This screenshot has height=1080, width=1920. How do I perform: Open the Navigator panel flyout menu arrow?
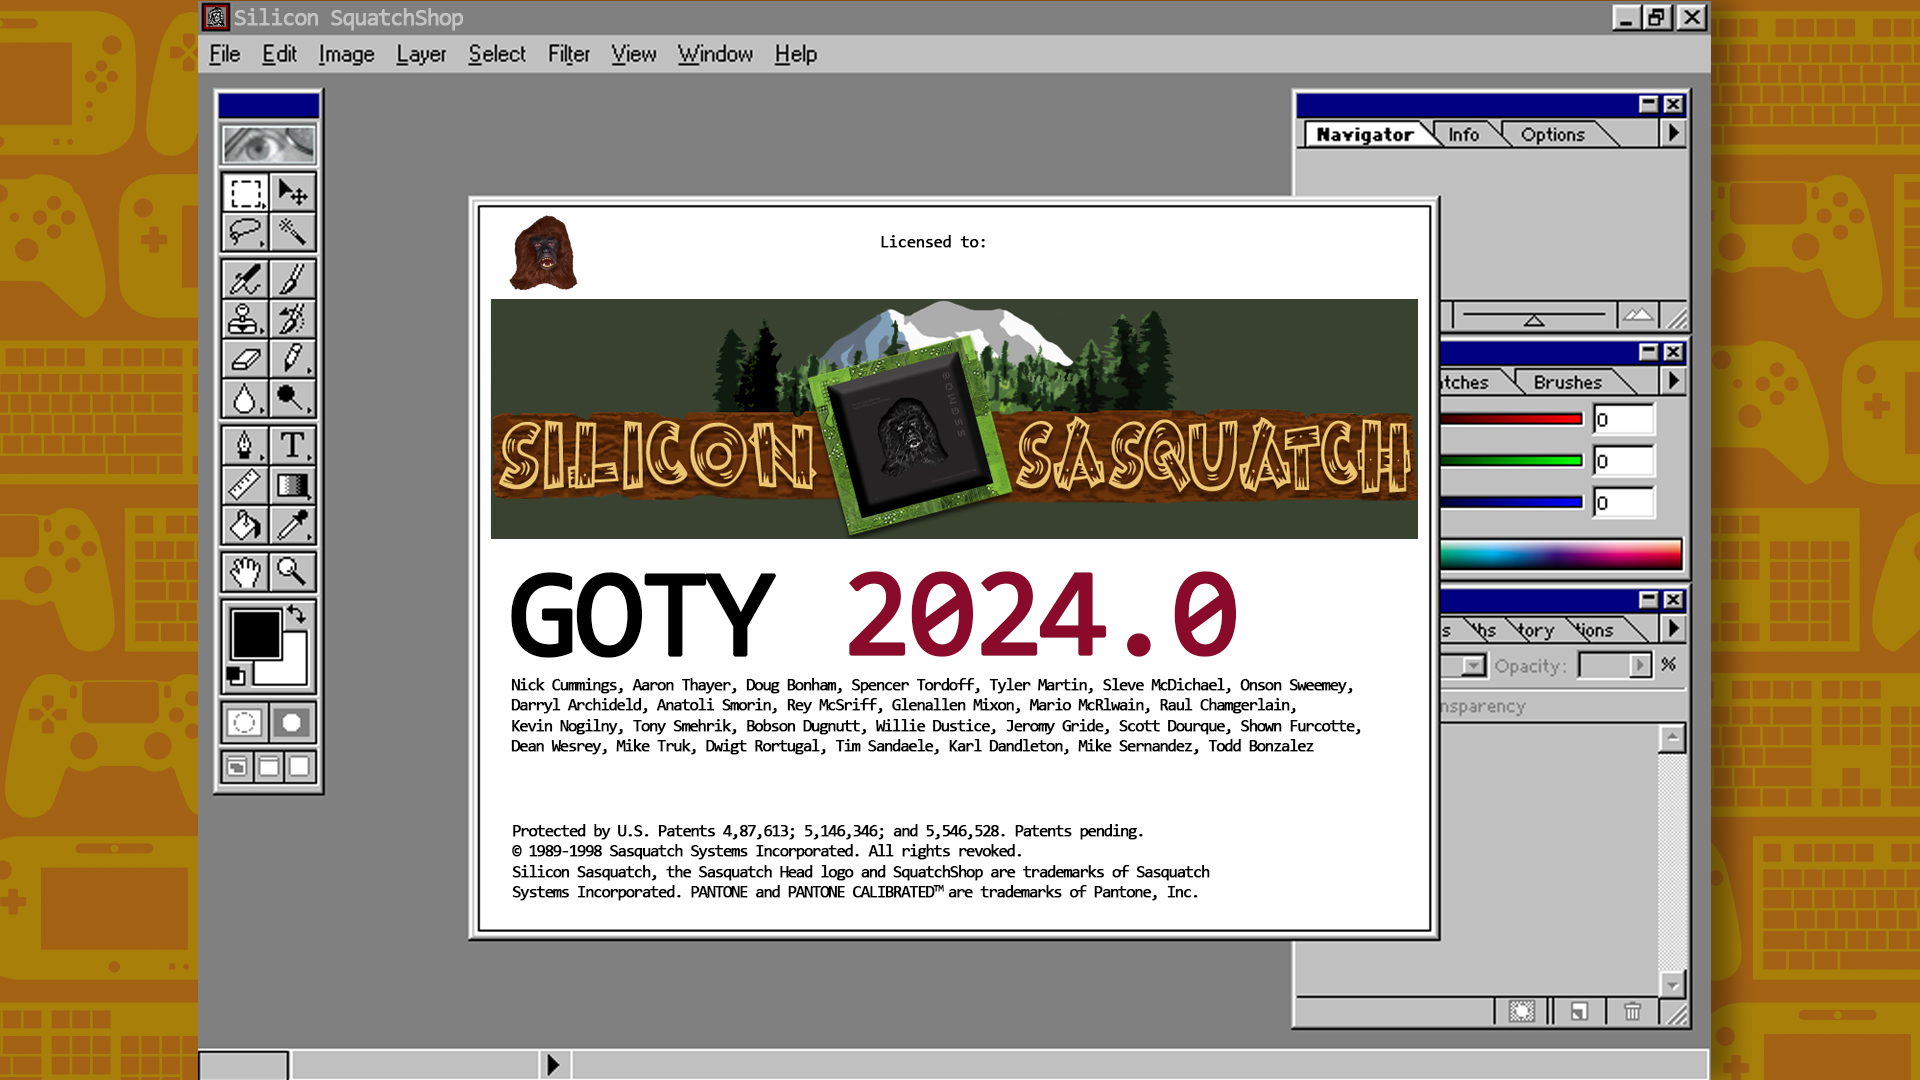tap(1673, 134)
